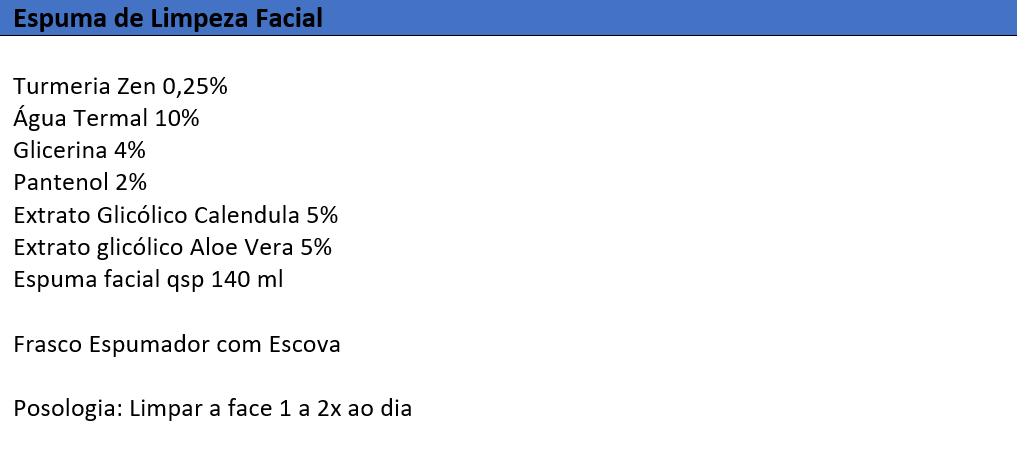Select the word 'Escova'
Screen dimensions: 1017x455
pos(304,345)
